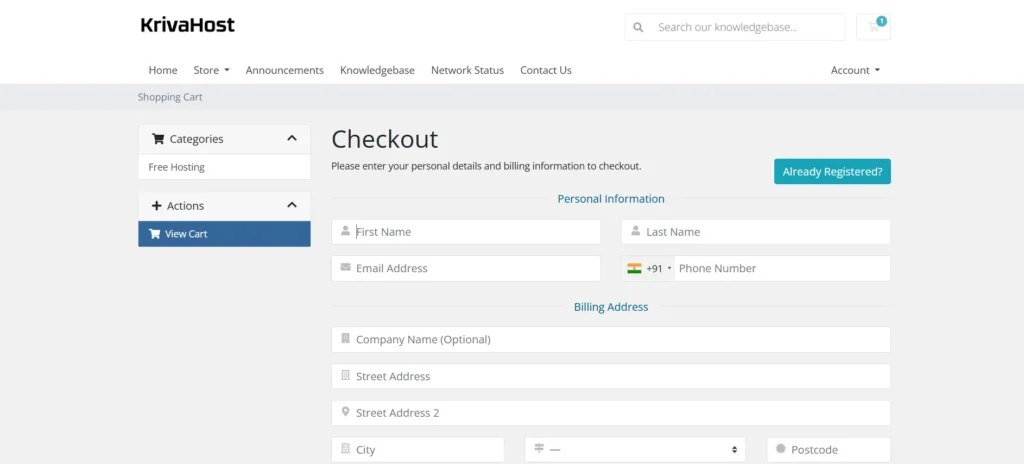
Task: Click the Categories cart icon
Action: click(158, 139)
